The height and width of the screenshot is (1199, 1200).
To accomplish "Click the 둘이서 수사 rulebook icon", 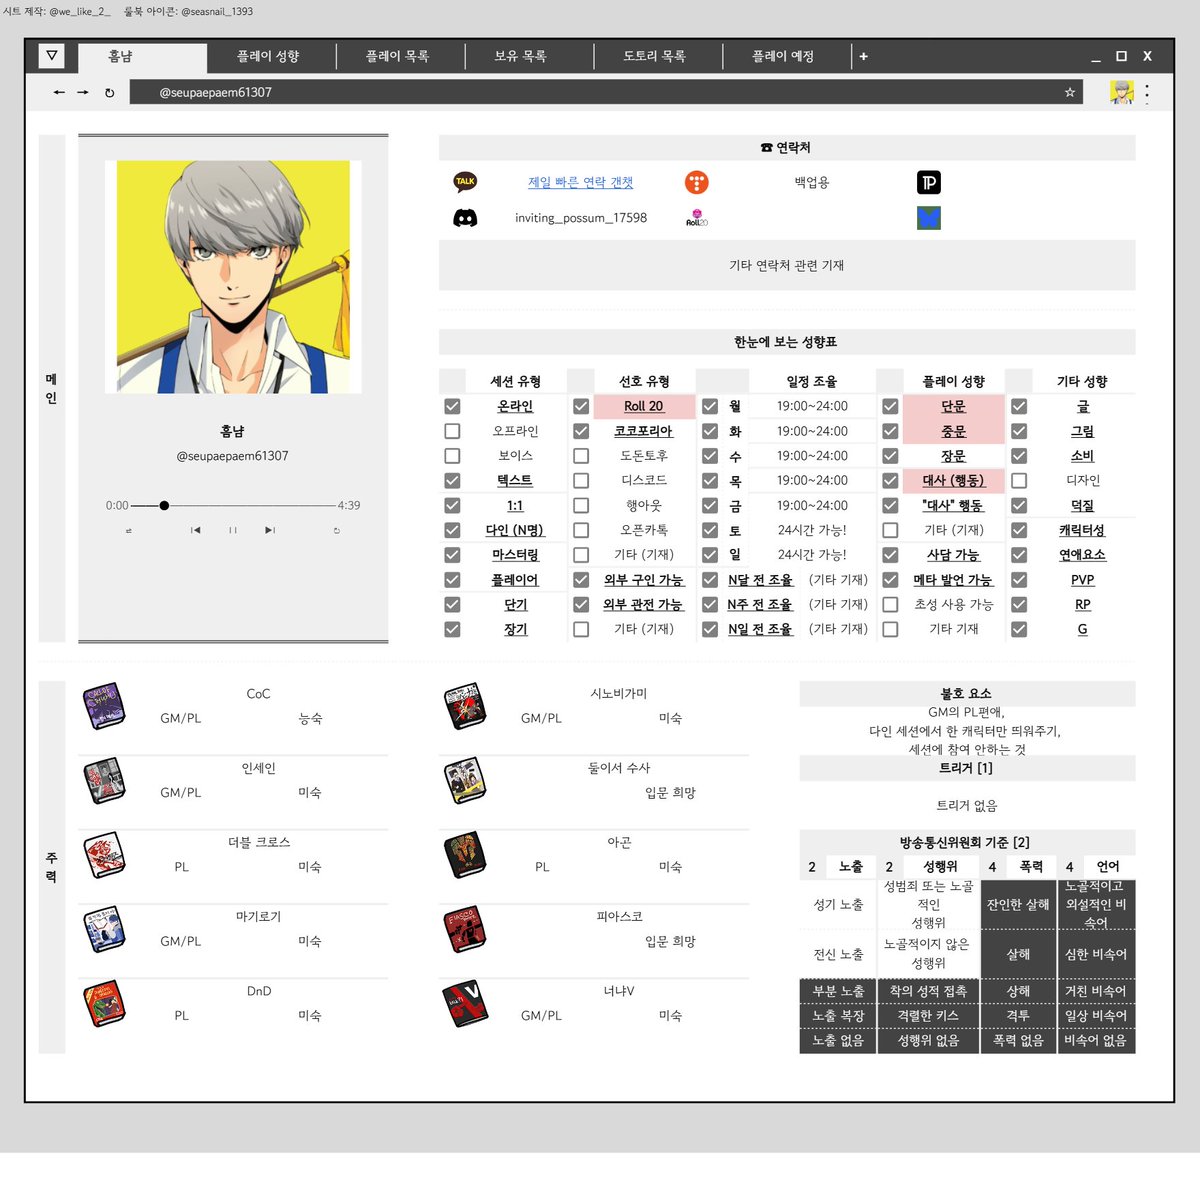I will (x=465, y=781).
